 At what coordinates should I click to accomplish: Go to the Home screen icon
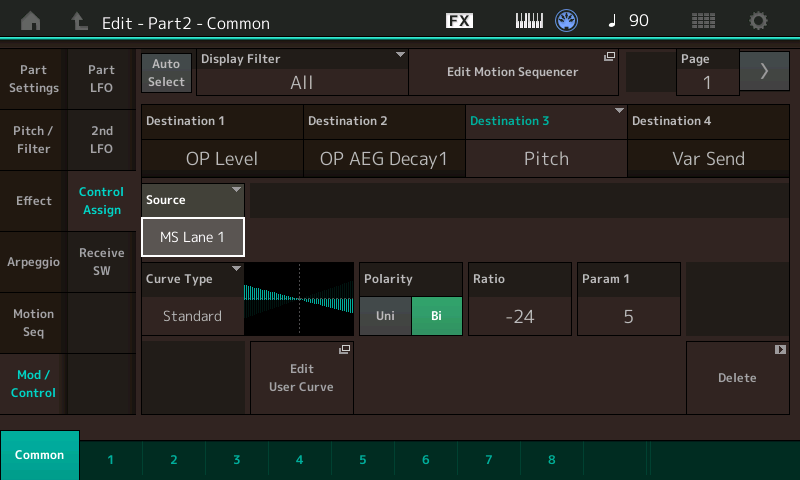click(x=32, y=21)
